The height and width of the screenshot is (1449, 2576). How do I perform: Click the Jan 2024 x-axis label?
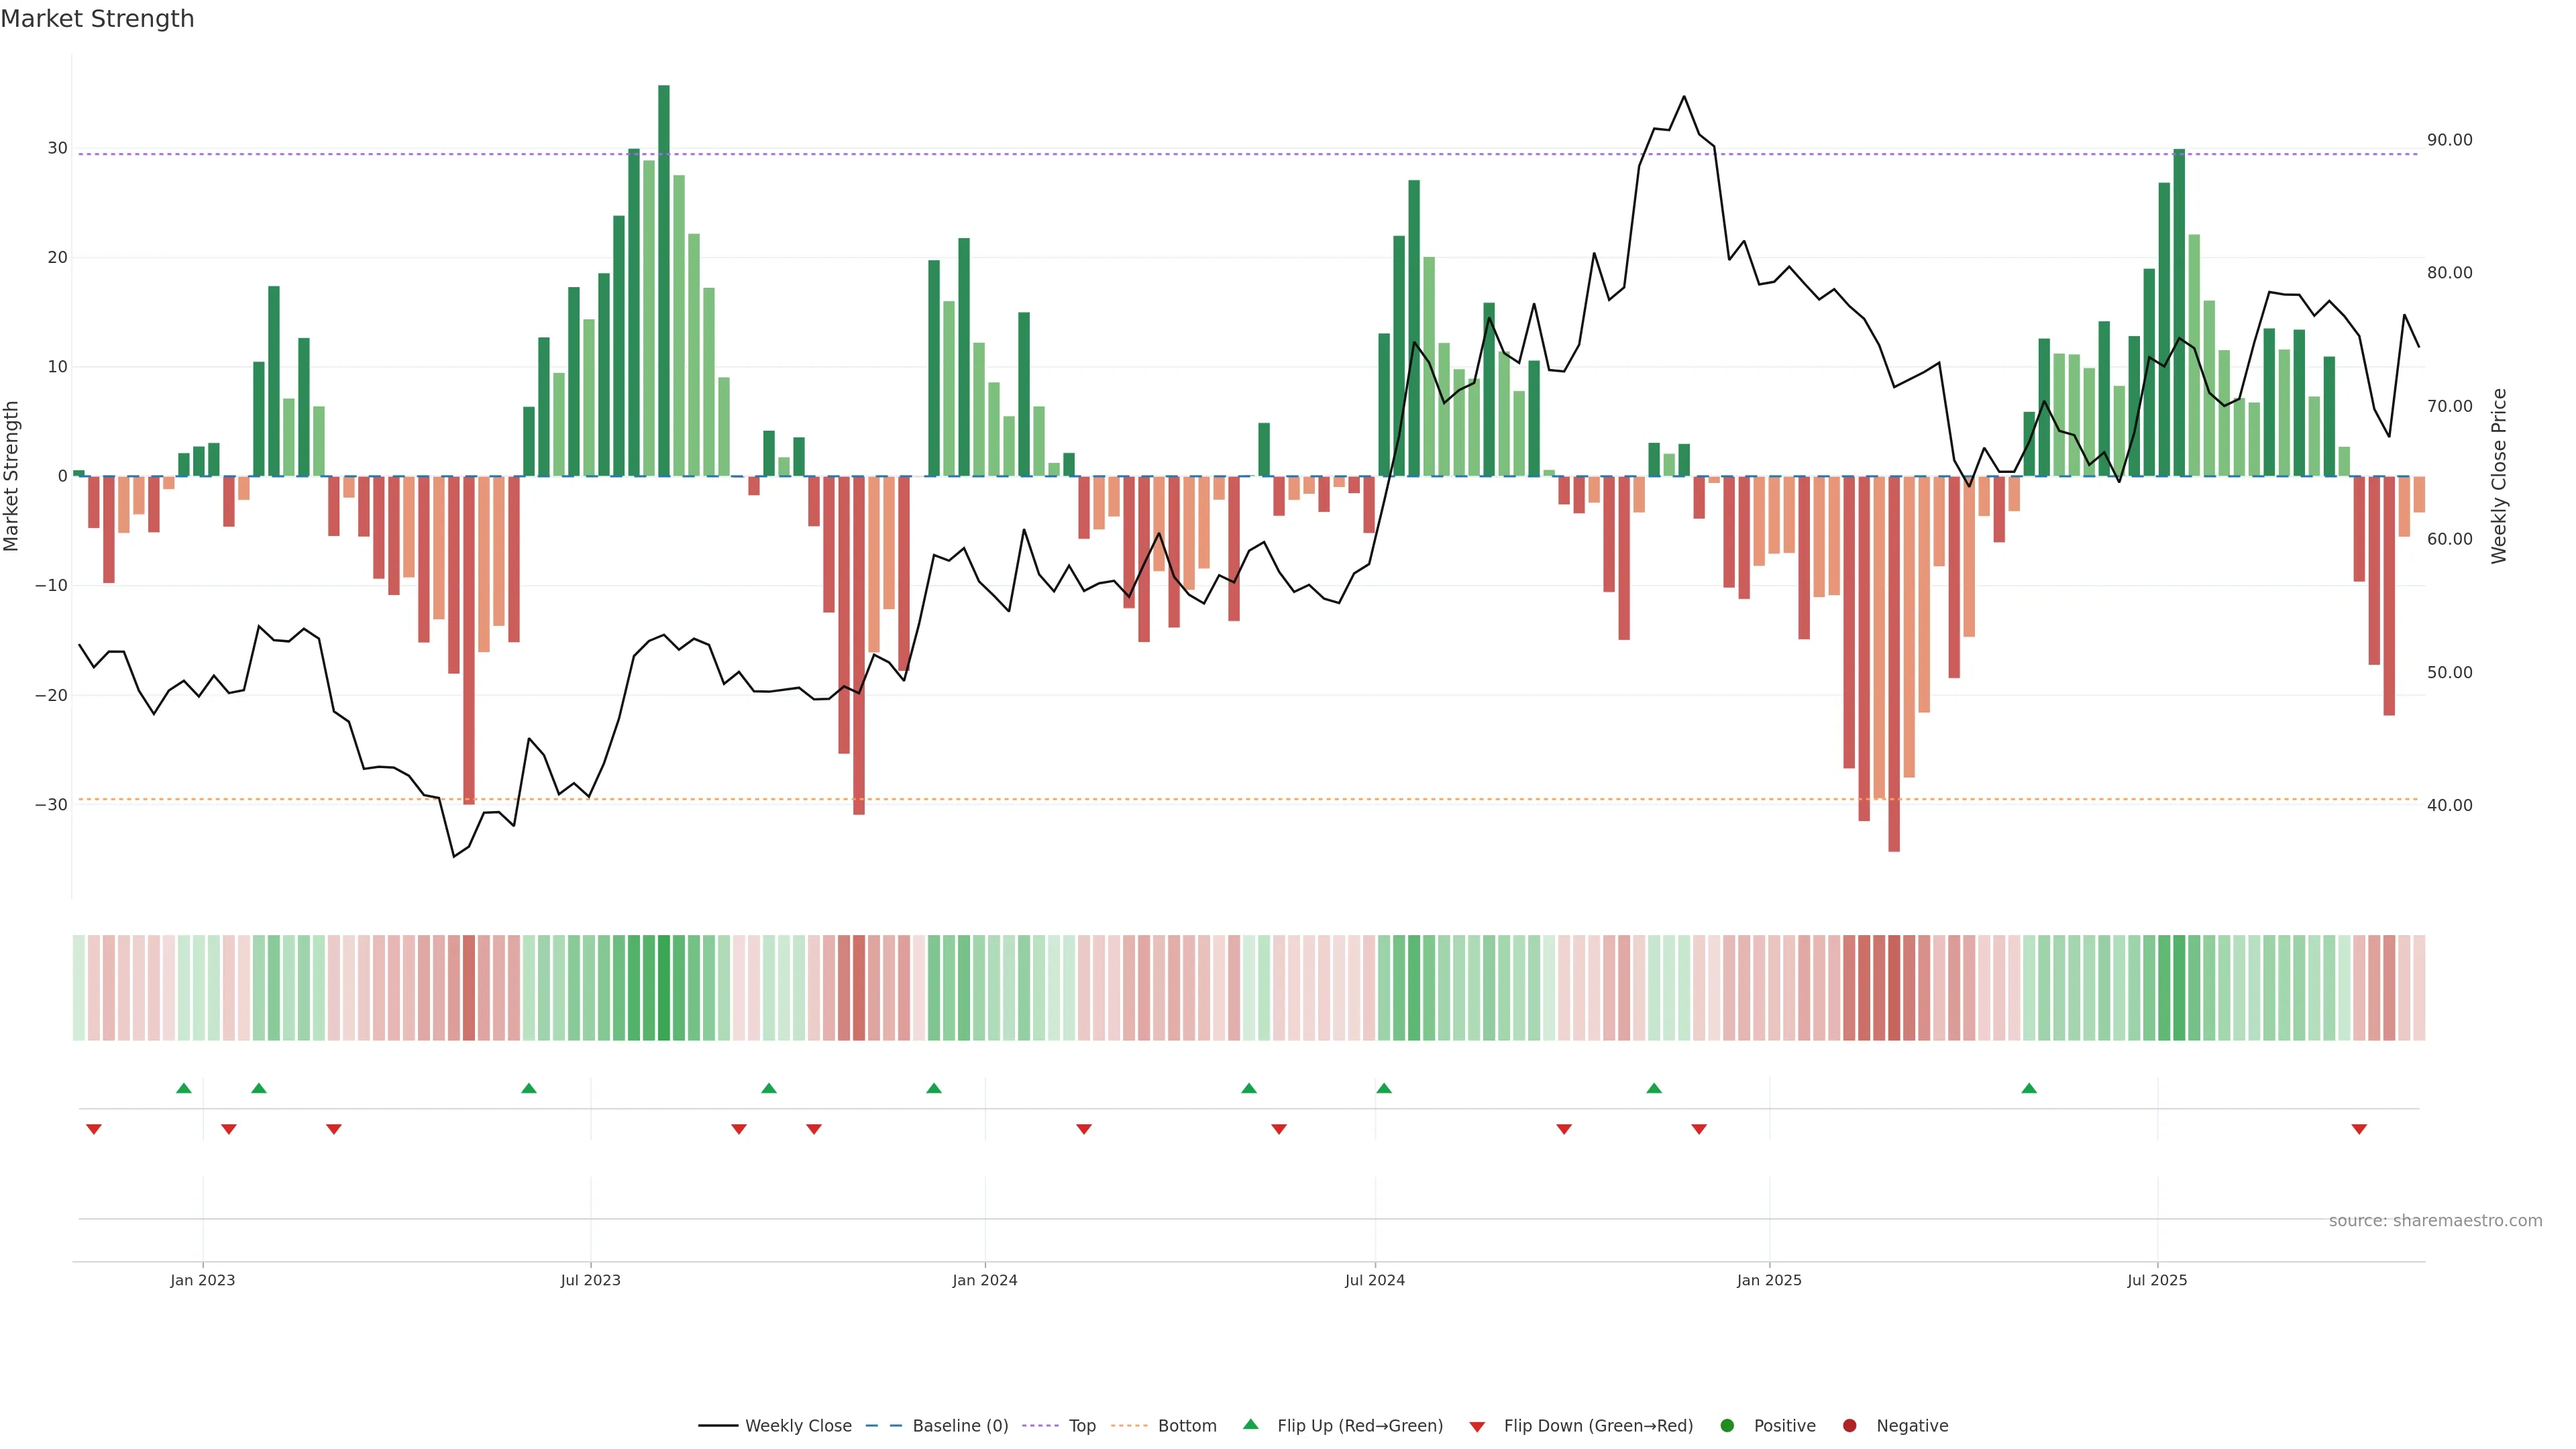pyautogui.click(x=985, y=1280)
